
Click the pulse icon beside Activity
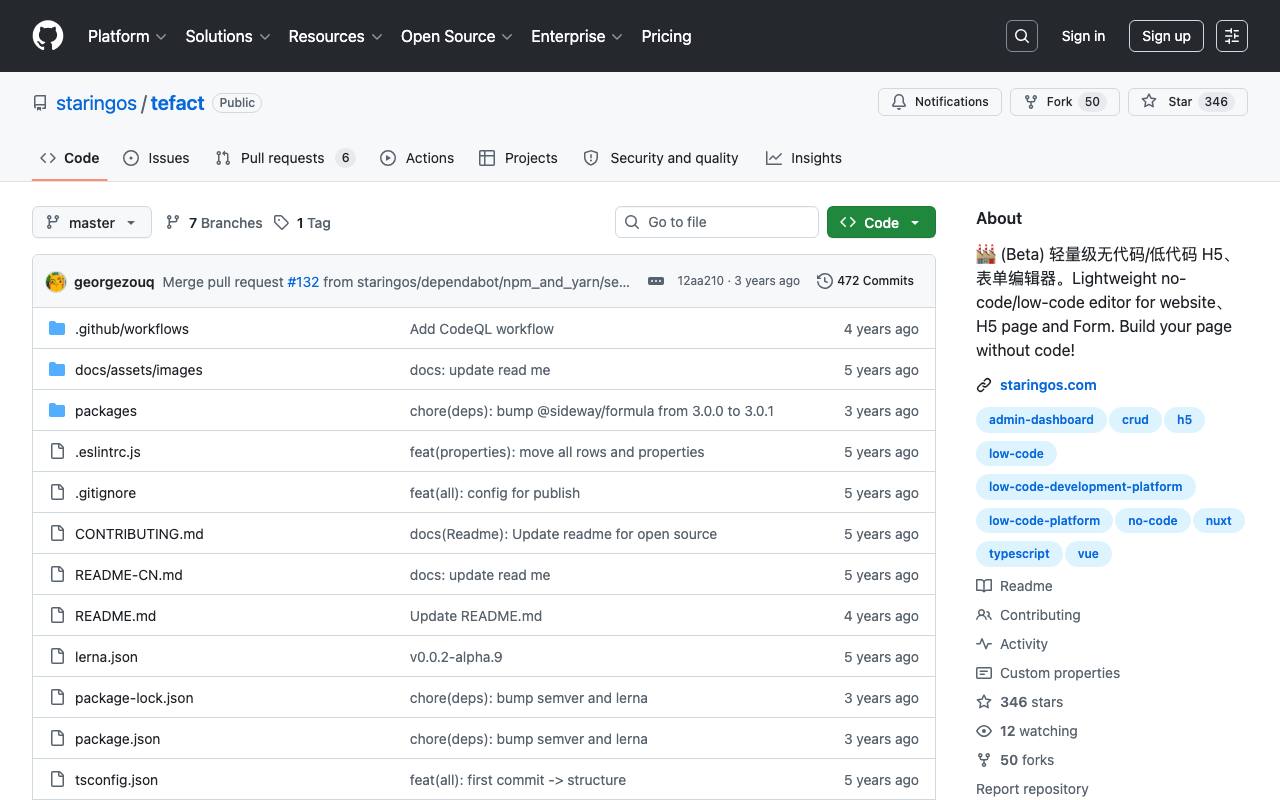984,644
